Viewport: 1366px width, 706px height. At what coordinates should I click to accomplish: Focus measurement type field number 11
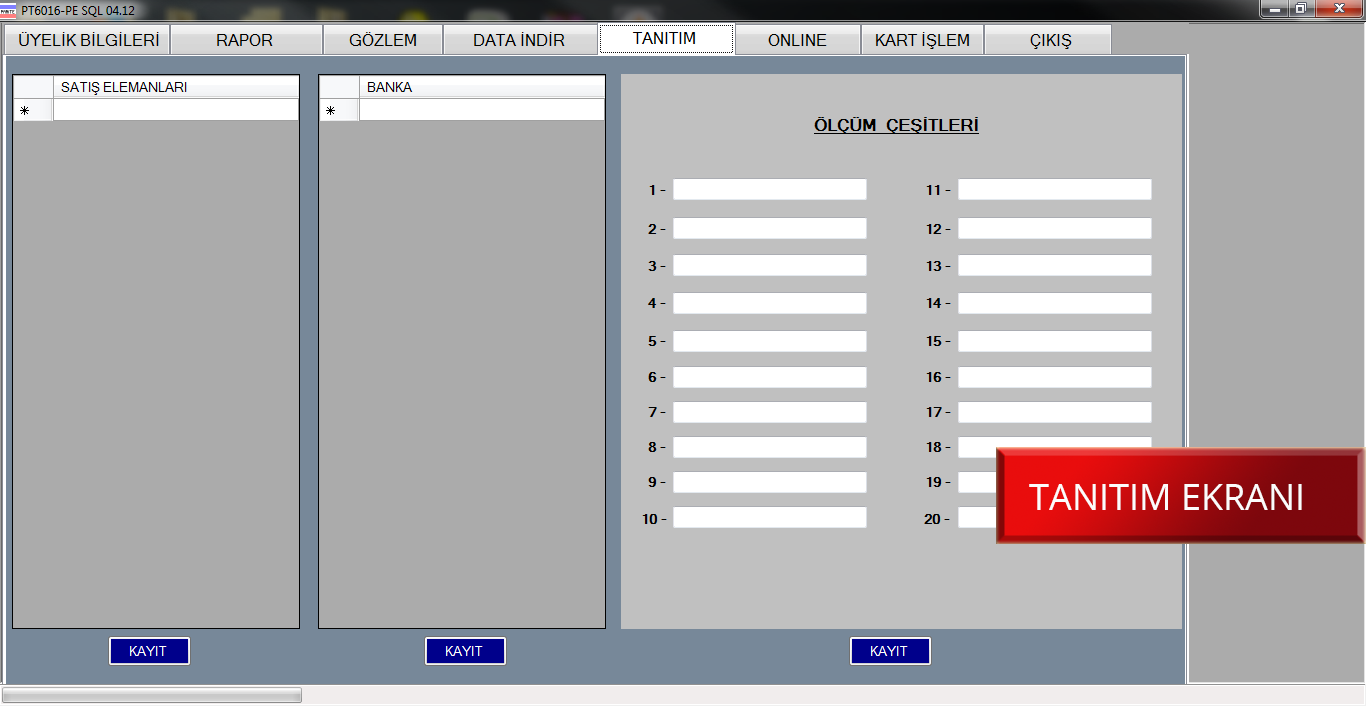tap(1054, 190)
